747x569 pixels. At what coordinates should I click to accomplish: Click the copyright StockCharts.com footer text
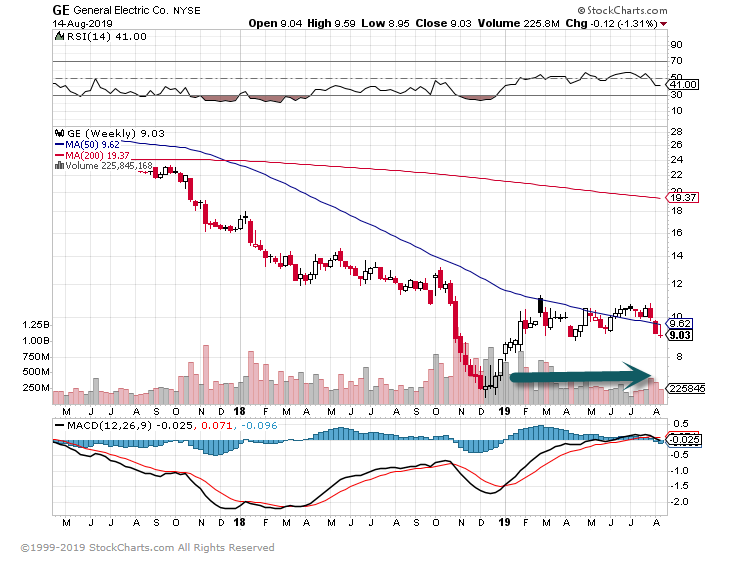(x=147, y=548)
